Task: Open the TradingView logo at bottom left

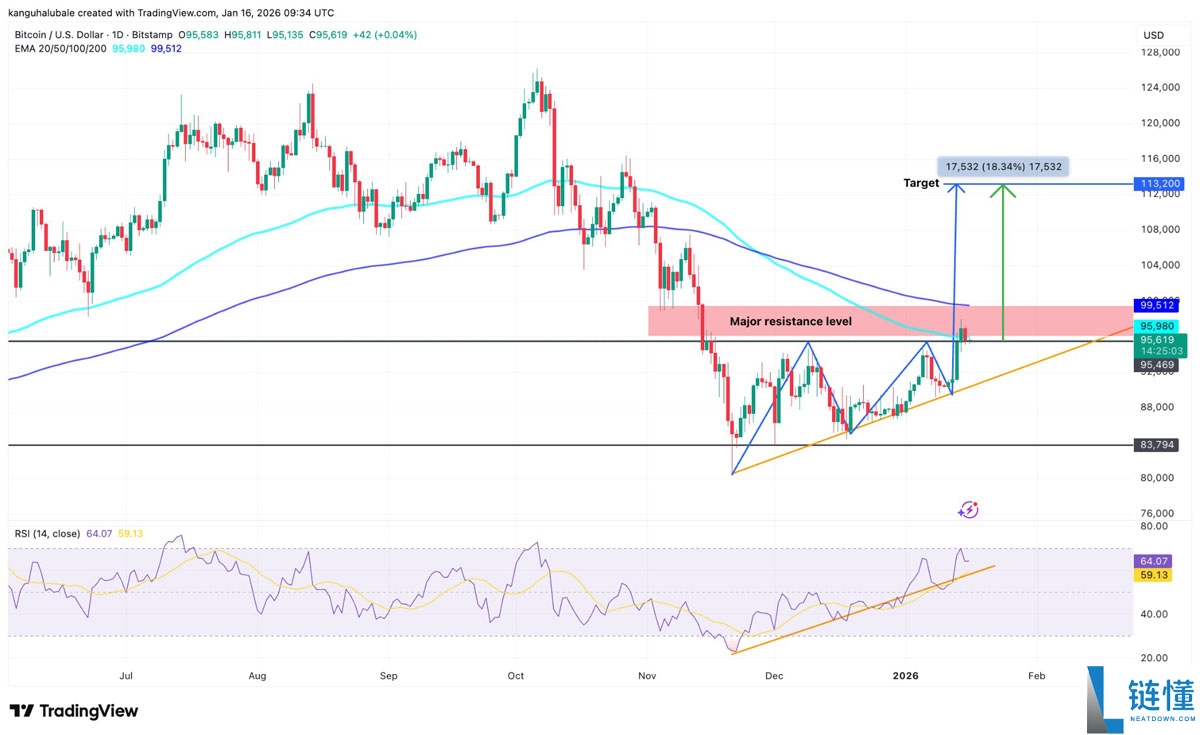Action: (x=74, y=711)
